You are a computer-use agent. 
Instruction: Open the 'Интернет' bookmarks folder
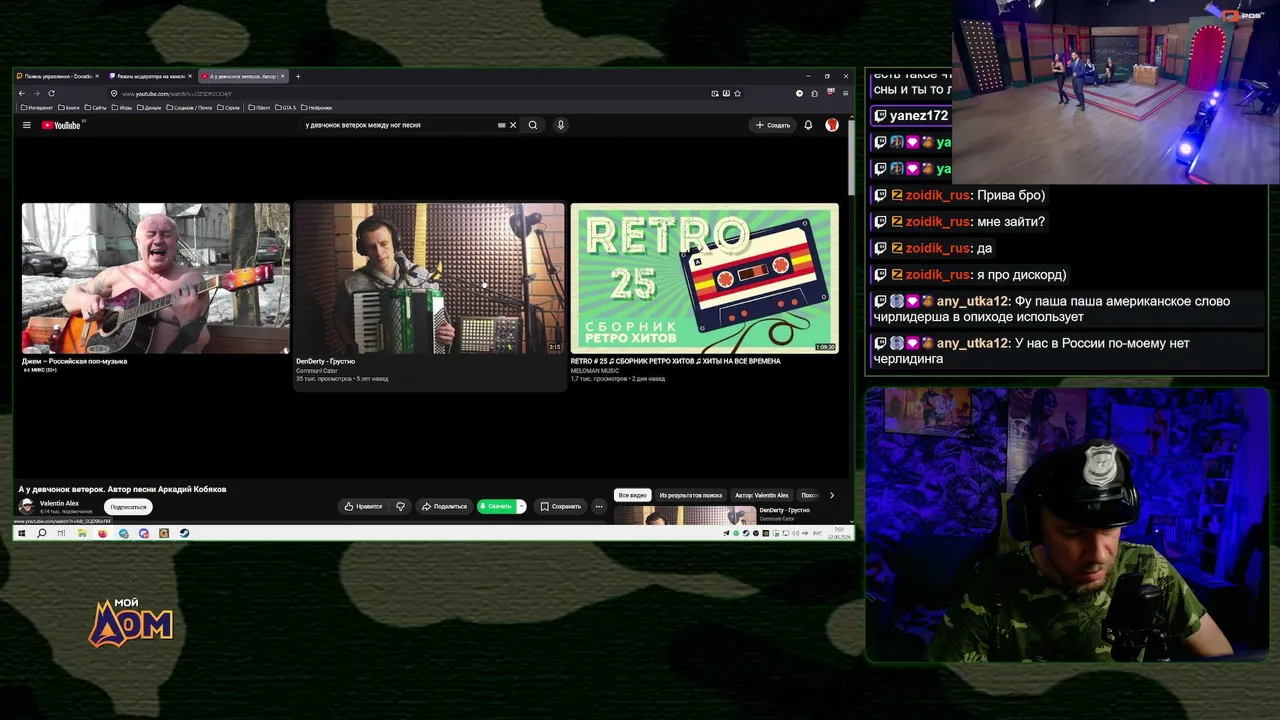click(37, 107)
